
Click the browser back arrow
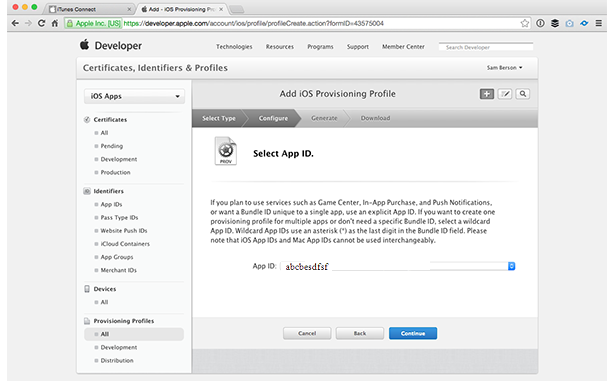point(15,23)
